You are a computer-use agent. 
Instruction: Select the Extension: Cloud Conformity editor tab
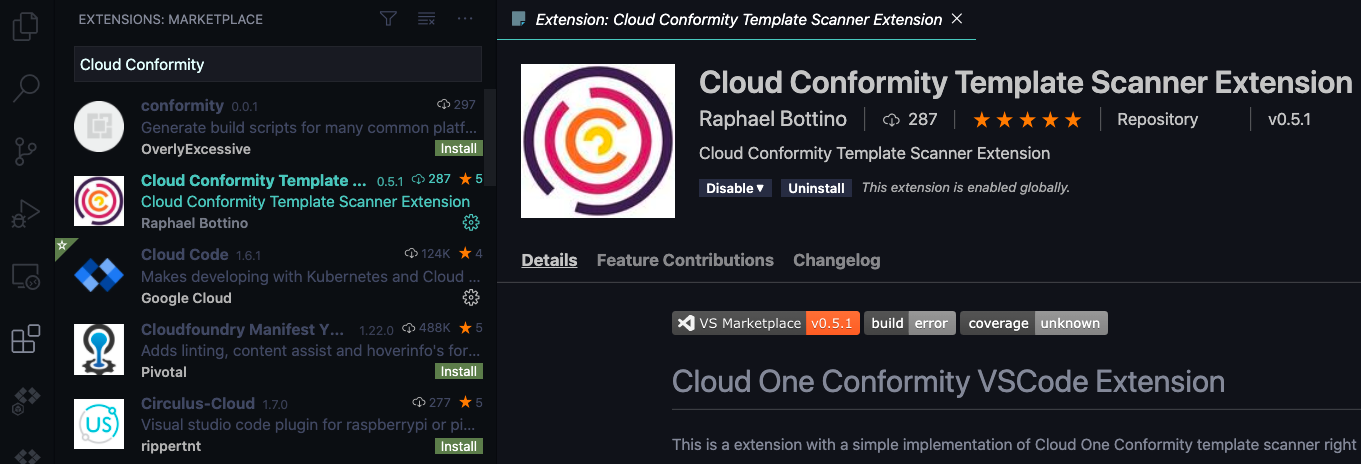click(739, 19)
